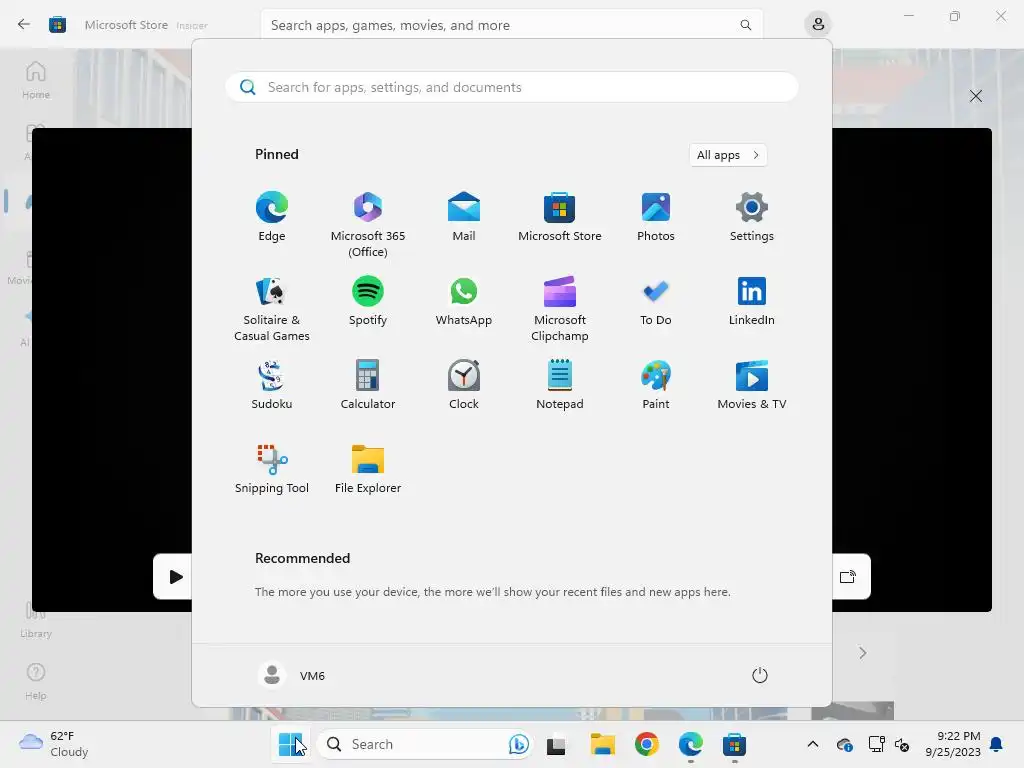This screenshot has height=768, width=1024.
Task: Focus the Start menu search field
Action: click(511, 87)
